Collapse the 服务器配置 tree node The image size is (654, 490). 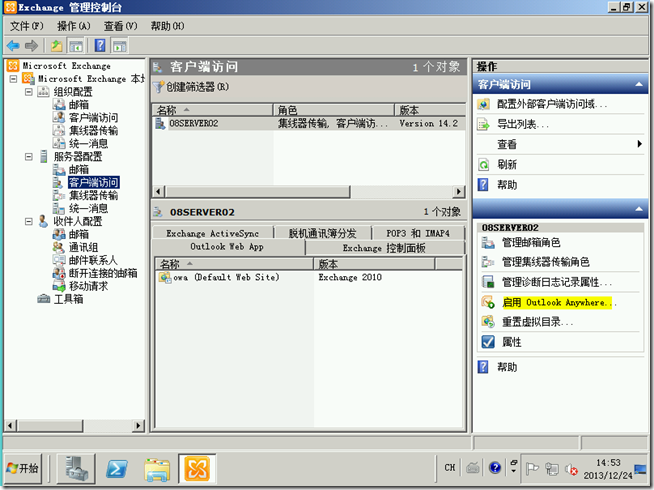[28, 157]
